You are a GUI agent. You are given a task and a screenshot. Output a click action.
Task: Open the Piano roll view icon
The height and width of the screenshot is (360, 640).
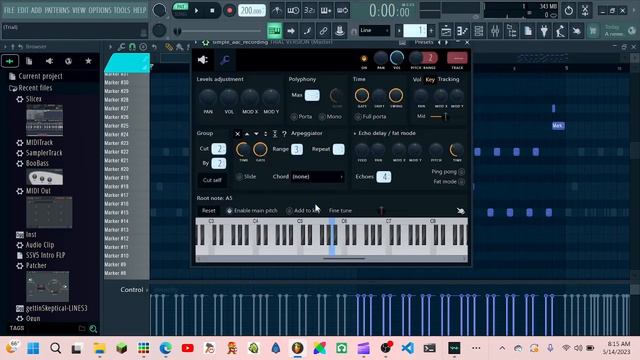click(x=462, y=31)
